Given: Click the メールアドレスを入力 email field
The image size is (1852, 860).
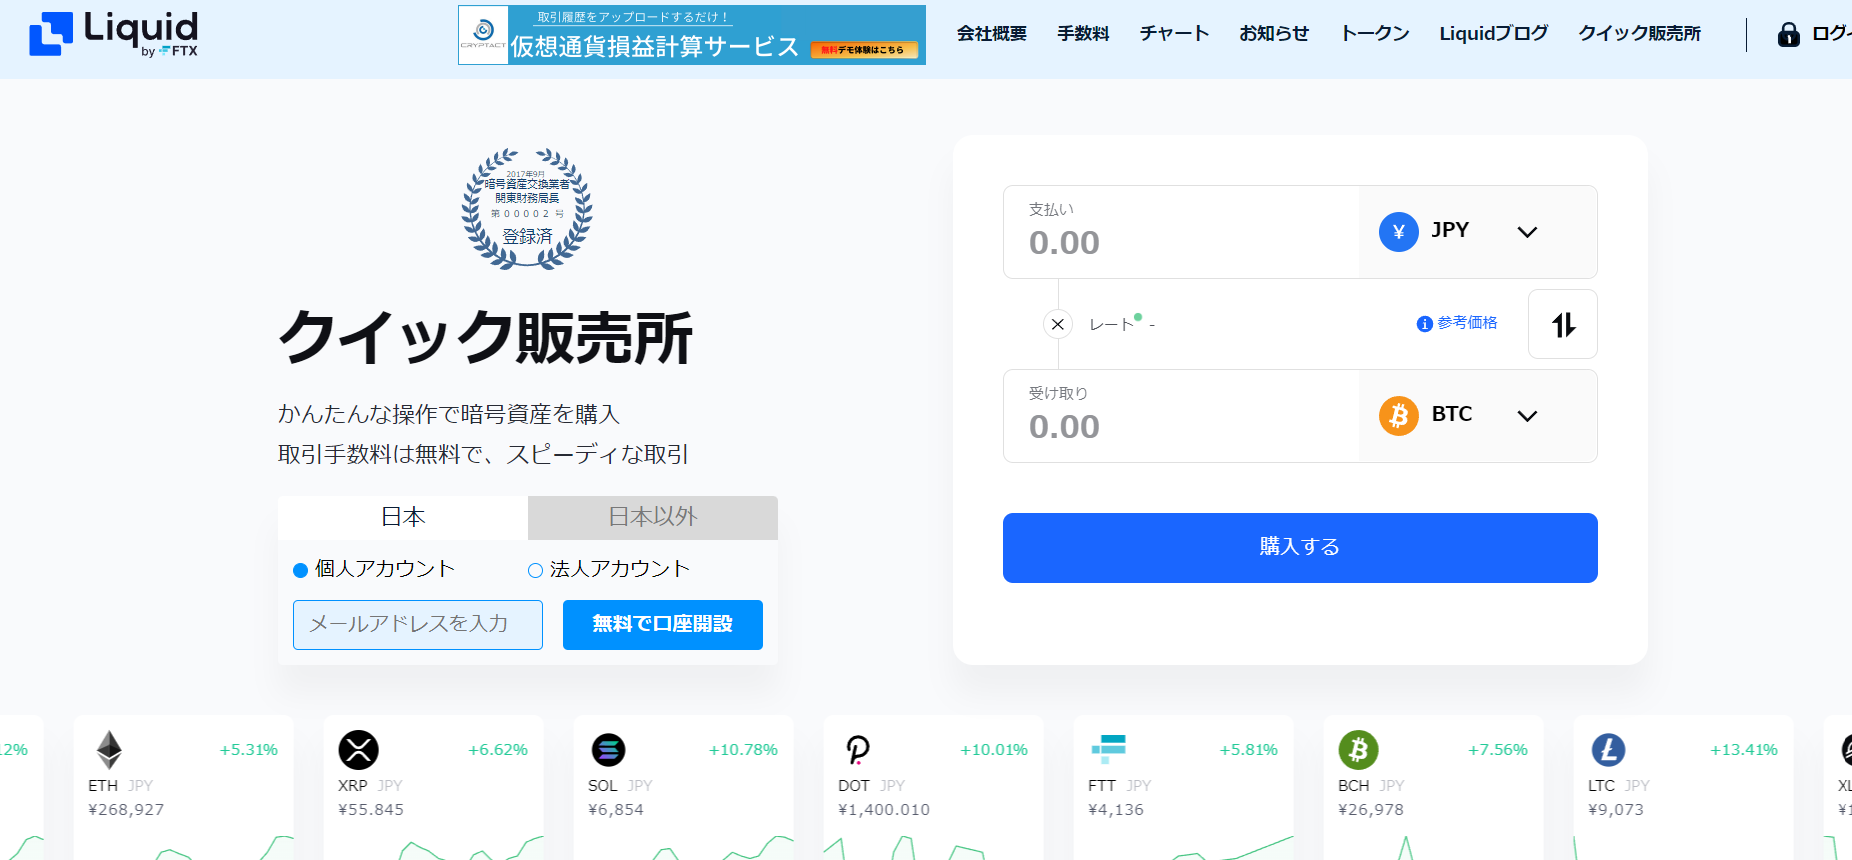Looking at the screenshot, I should (x=418, y=625).
